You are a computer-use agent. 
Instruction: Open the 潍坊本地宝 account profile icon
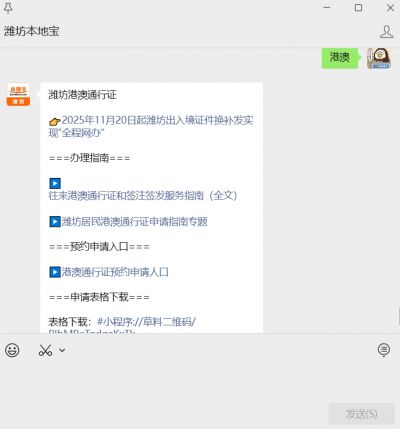point(386,32)
